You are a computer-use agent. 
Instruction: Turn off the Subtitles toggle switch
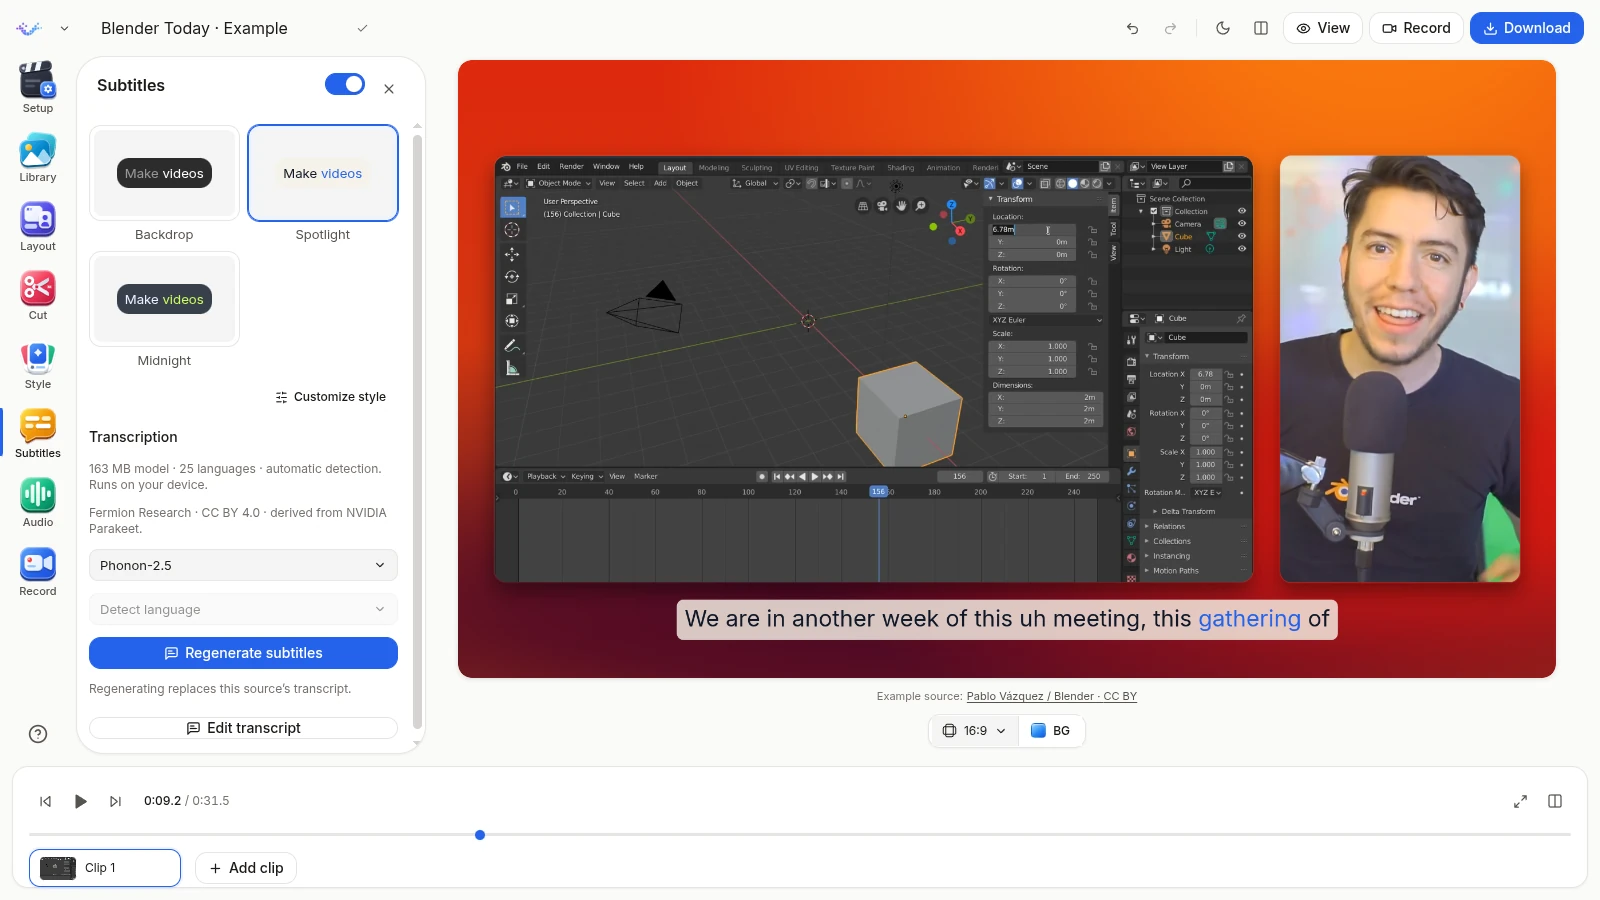[x=345, y=84]
